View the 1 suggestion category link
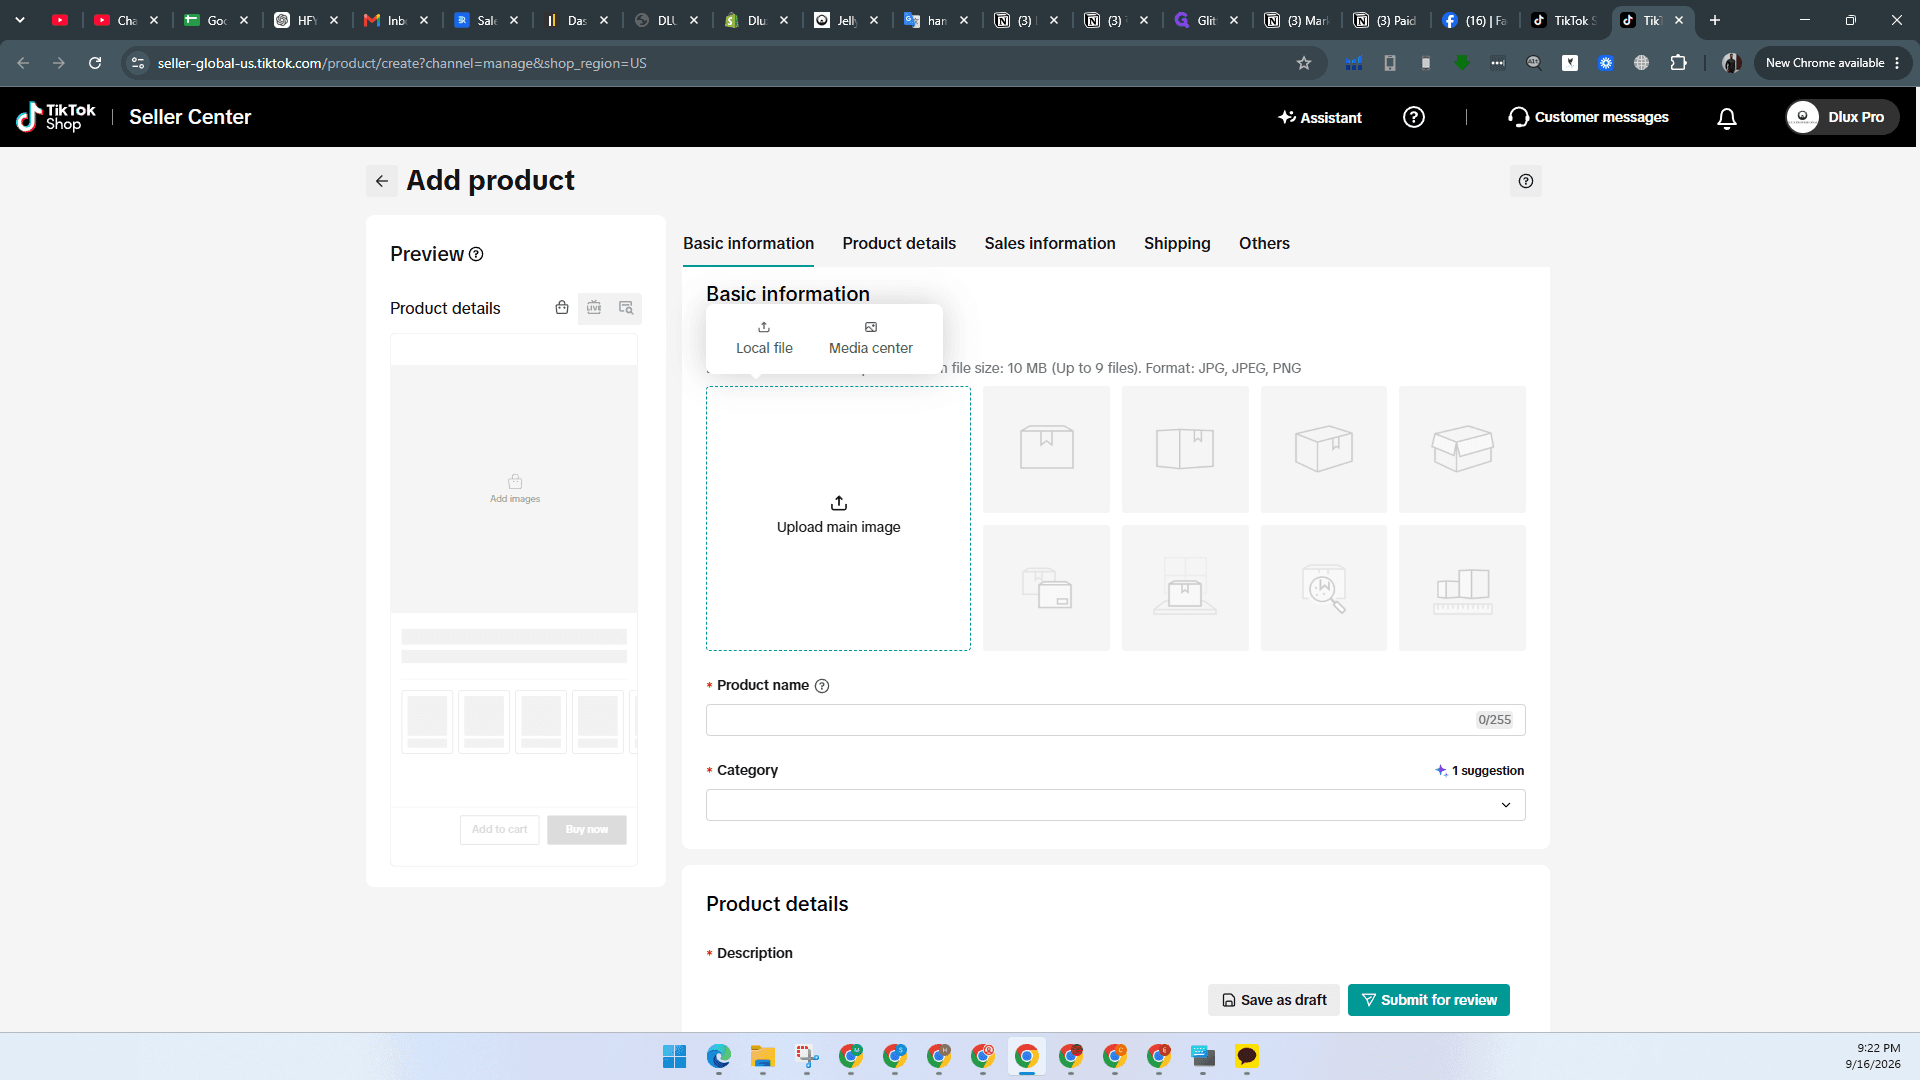1920x1080 pixels. click(x=1479, y=771)
